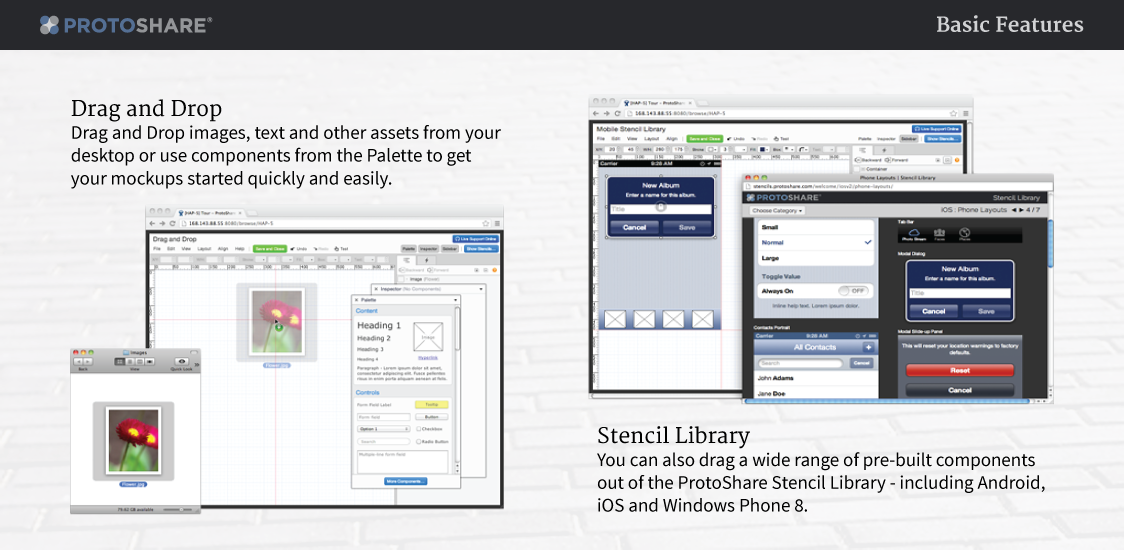Click the Image placeholder component in Palette
The width and height of the screenshot is (1124, 550).
pos(428,336)
